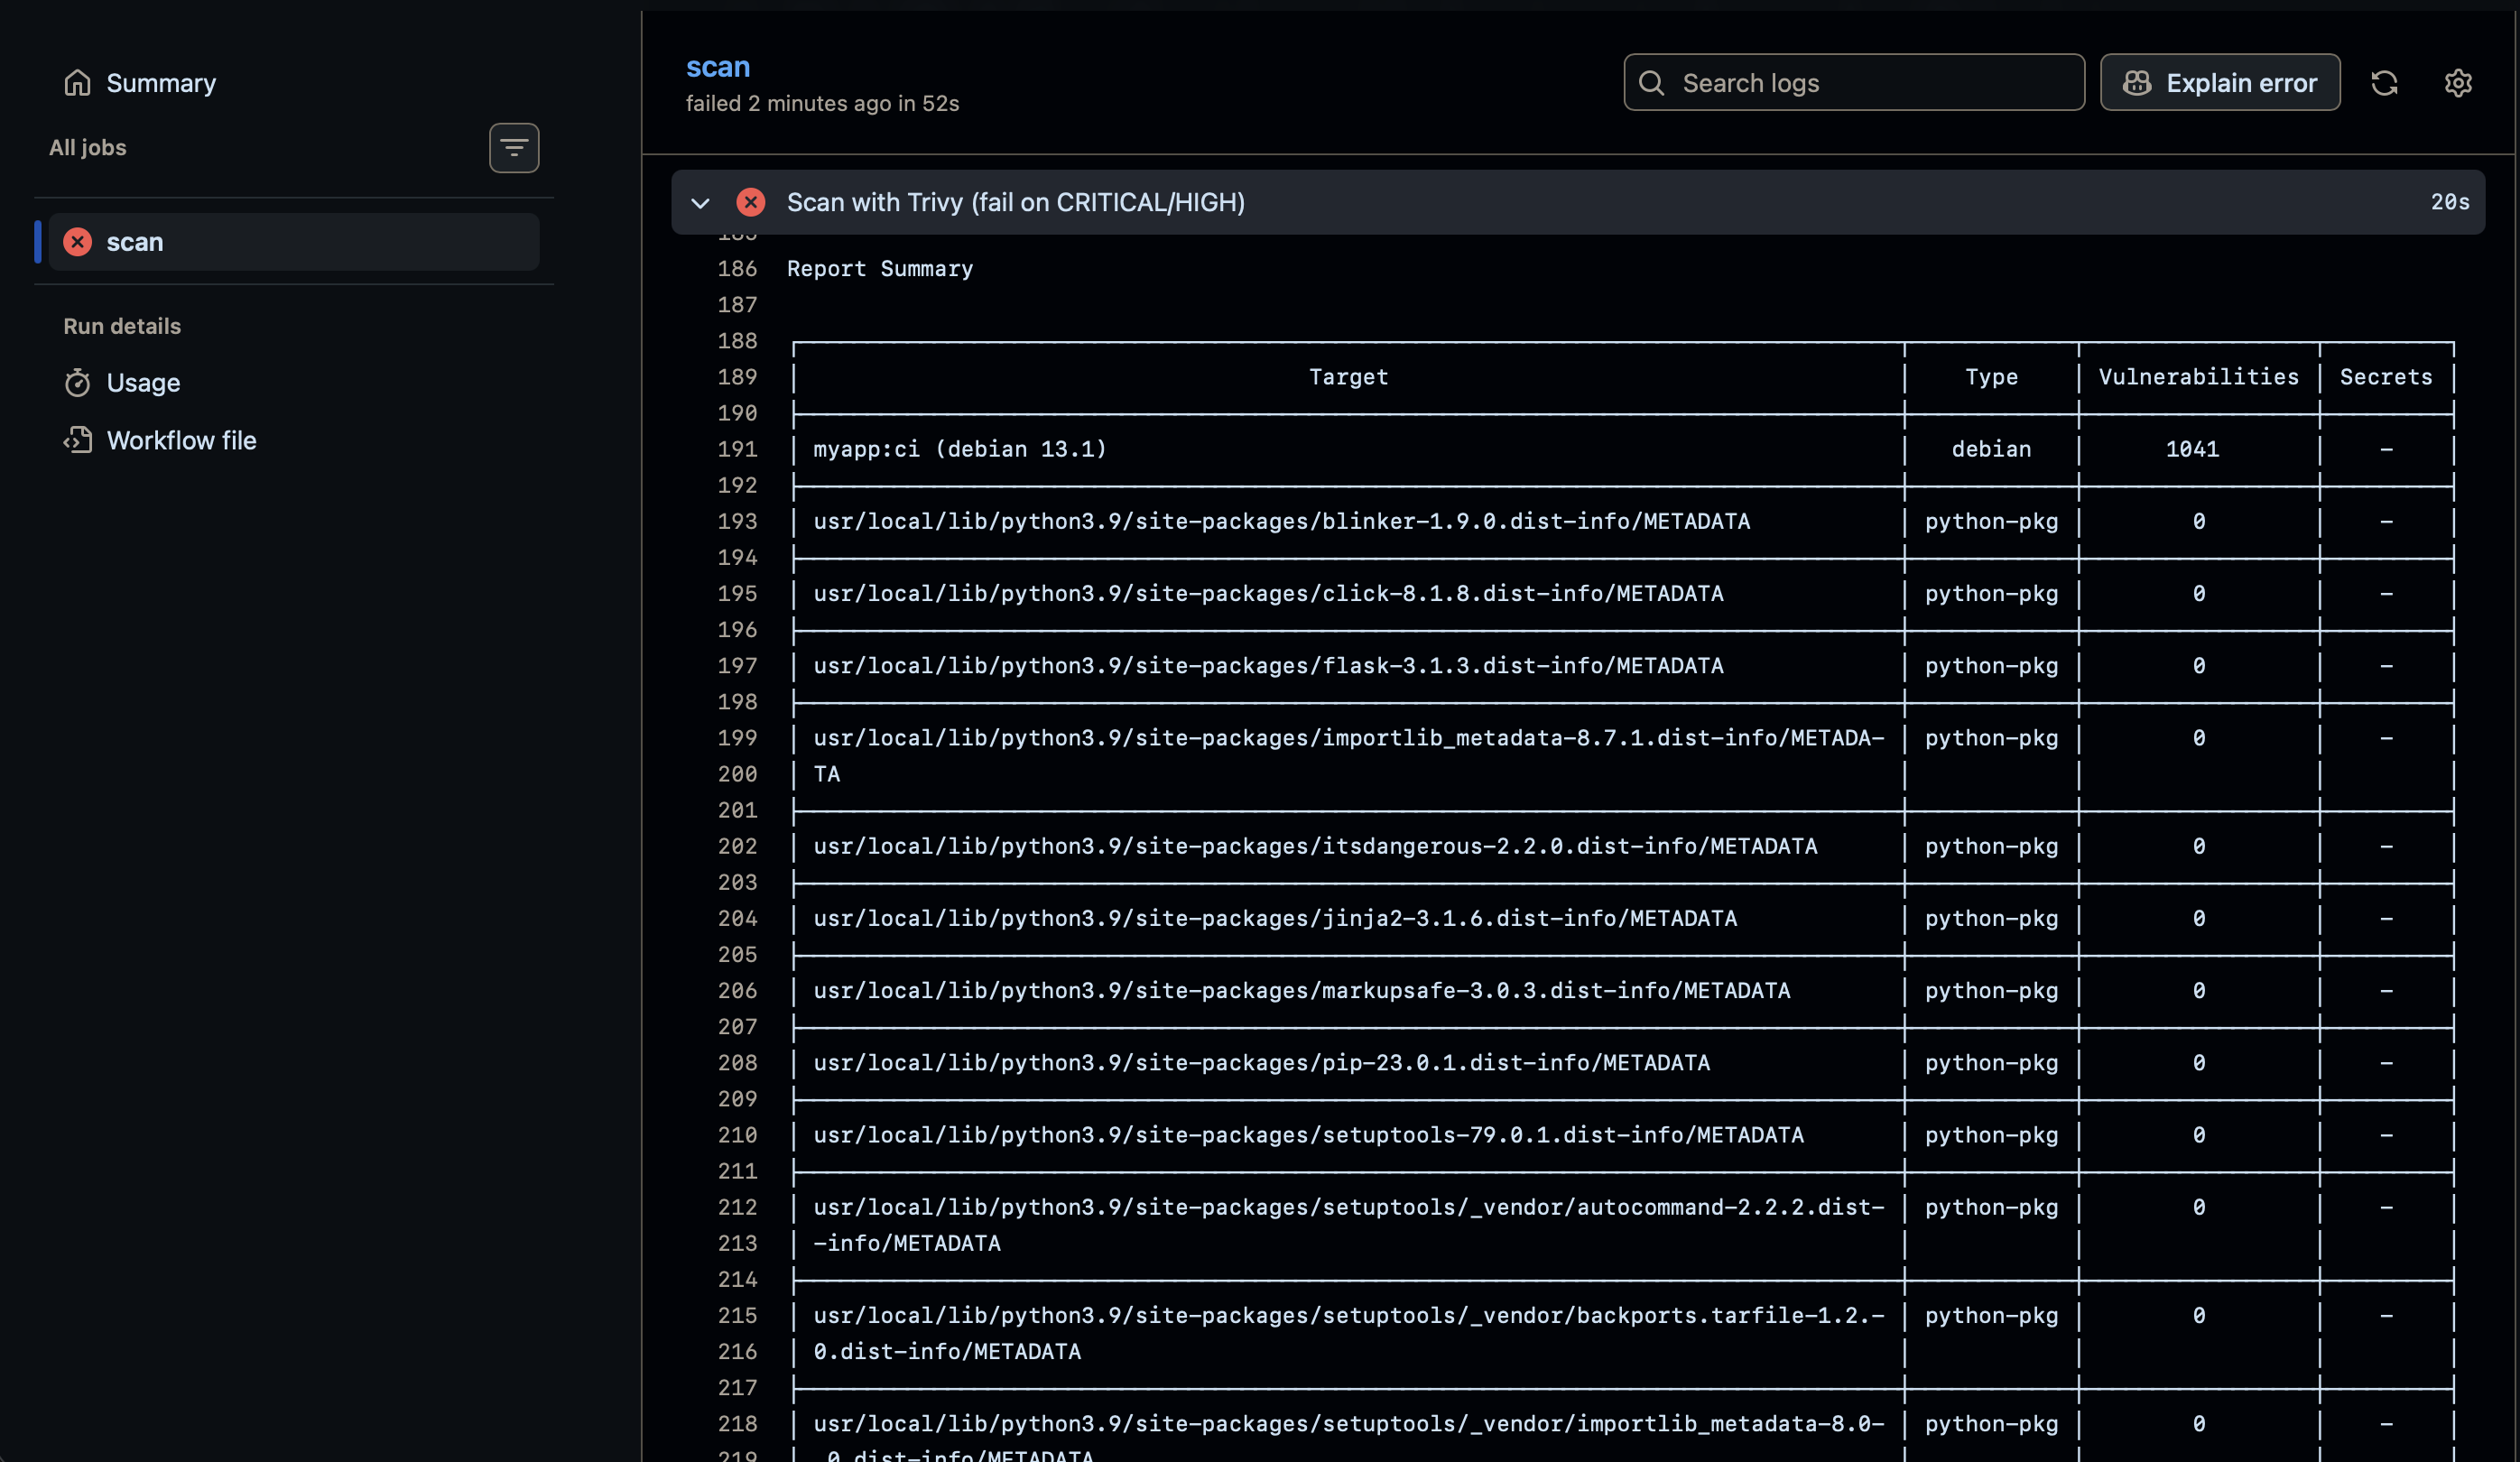
Task: Select log line number 186
Action: coord(737,269)
